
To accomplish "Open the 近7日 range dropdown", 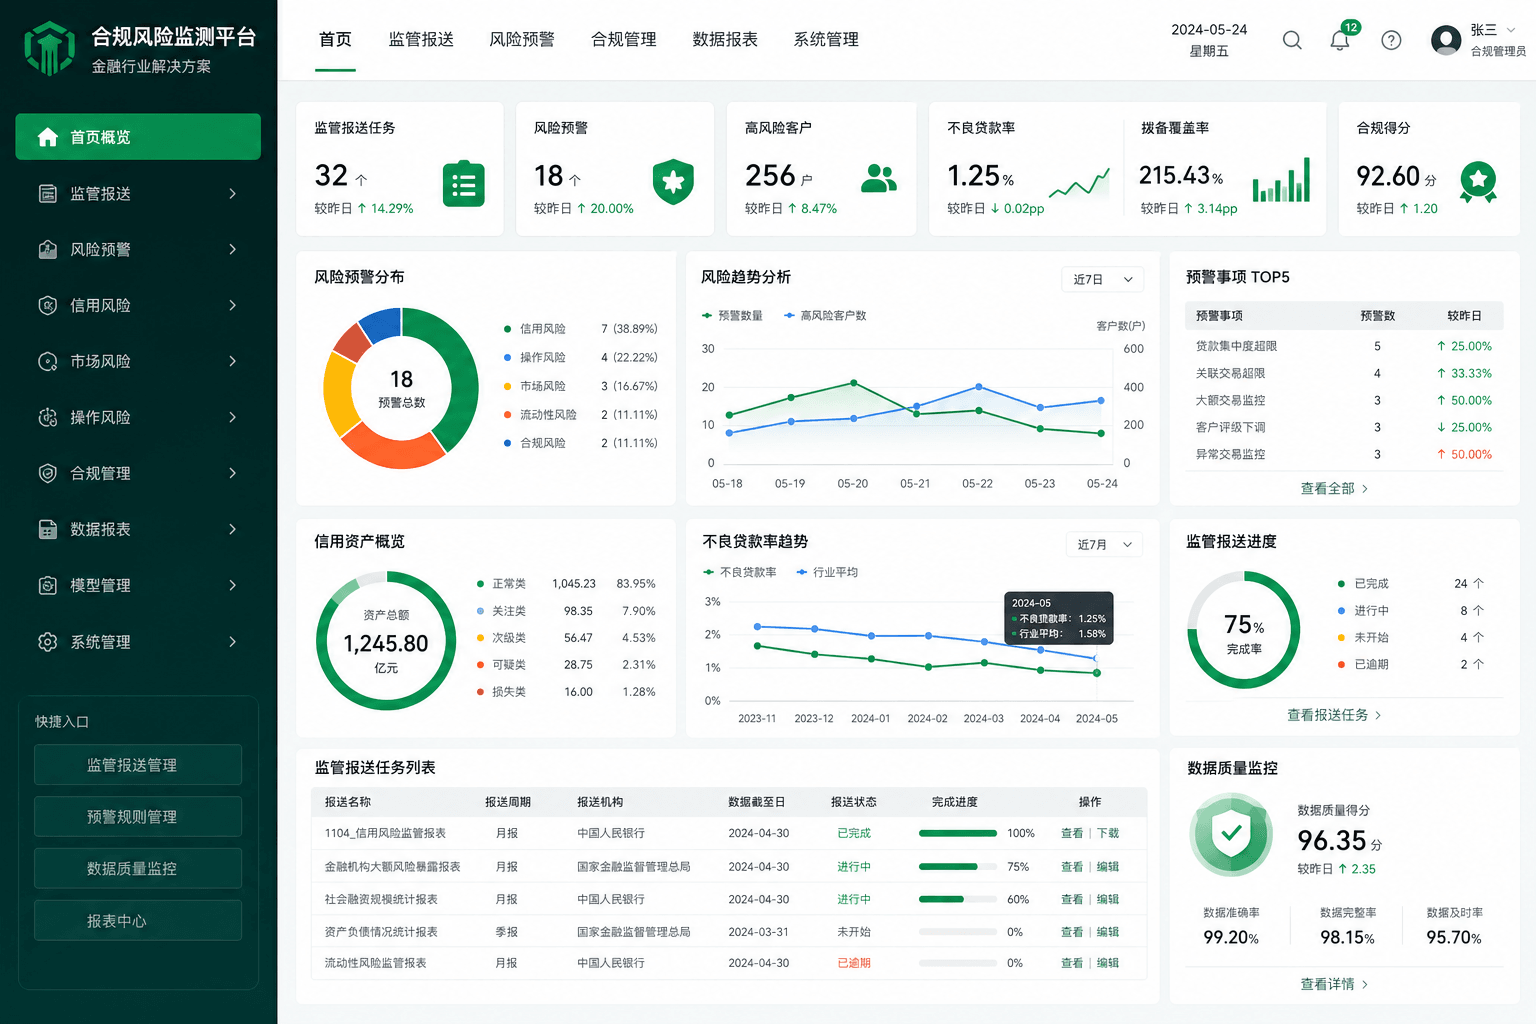I will pos(1102,279).
